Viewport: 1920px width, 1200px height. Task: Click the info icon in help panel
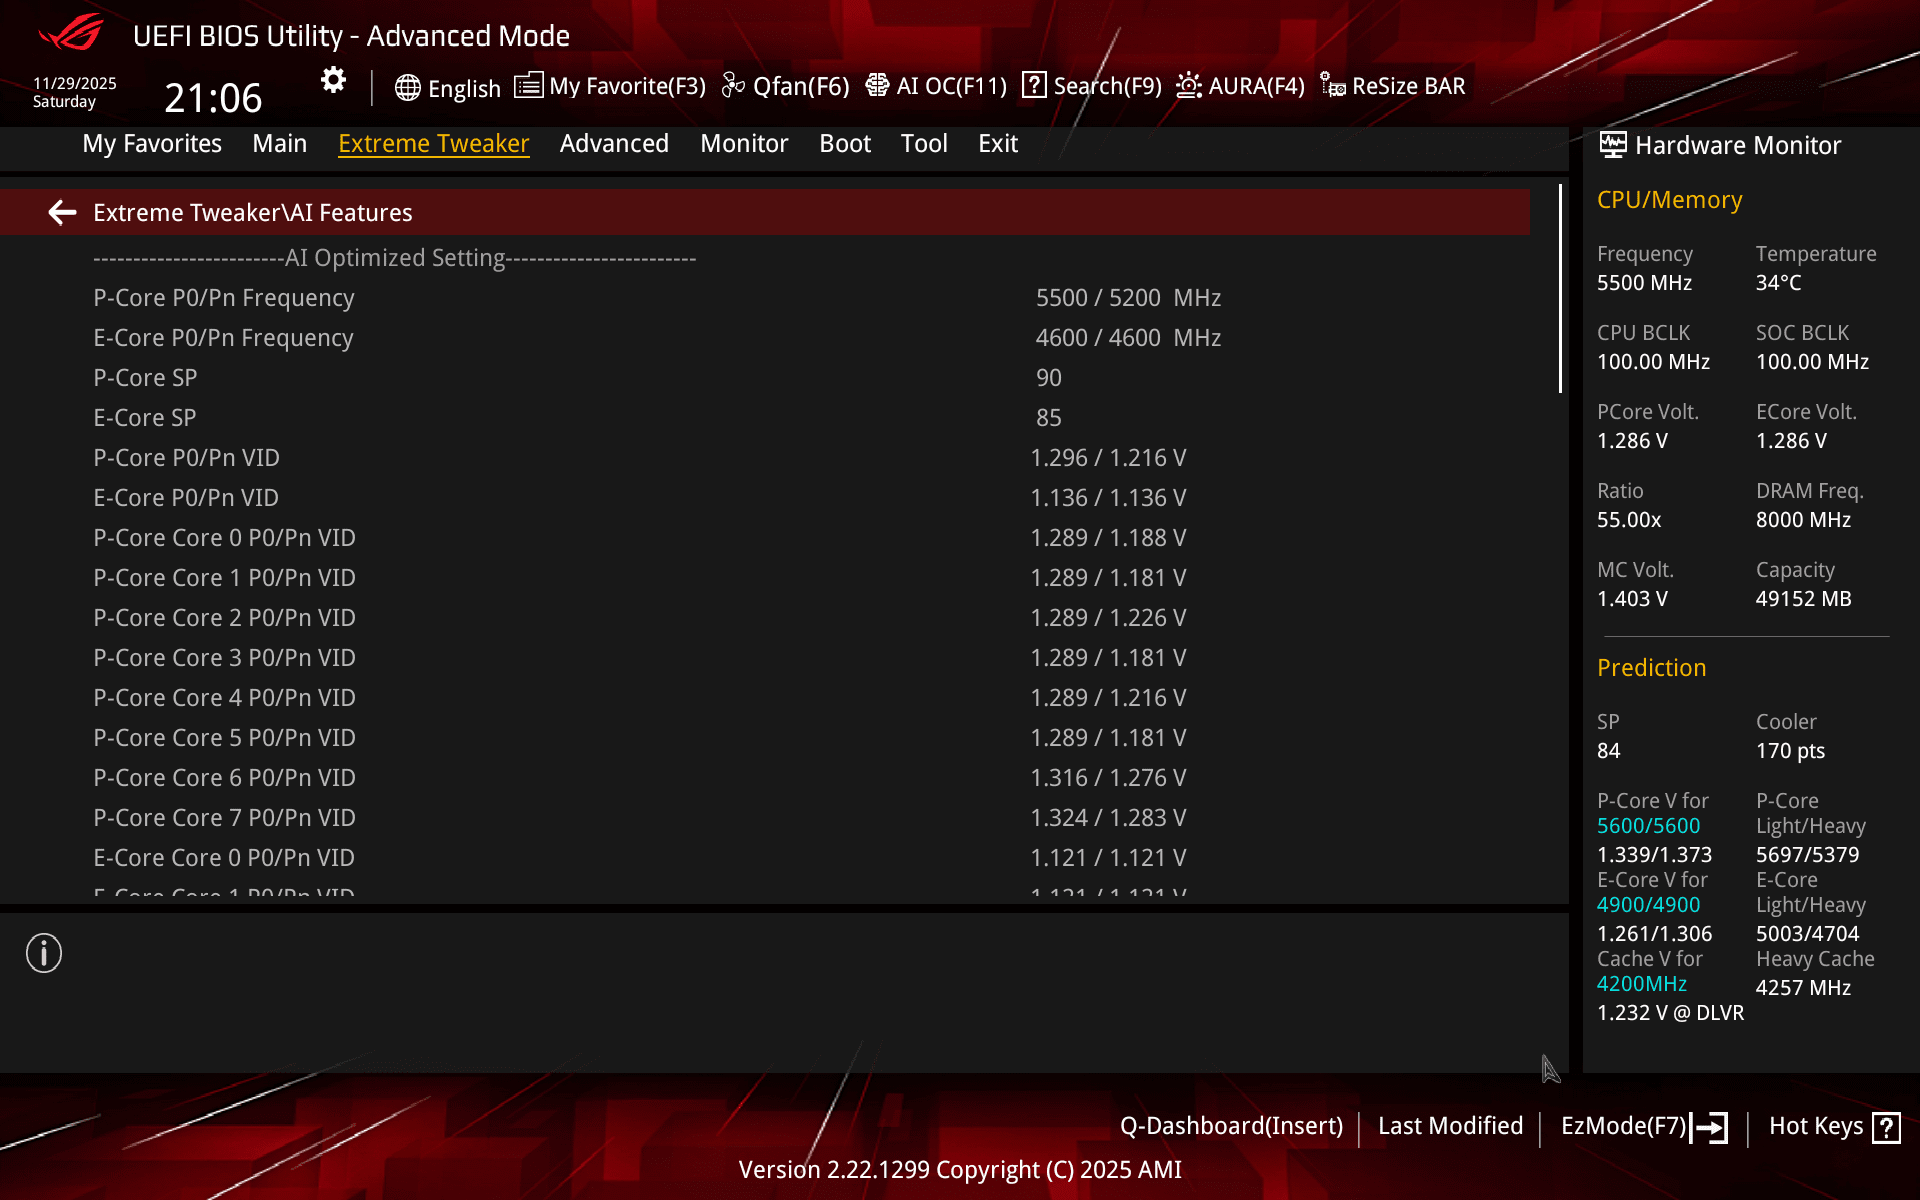pyautogui.click(x=44, y=953)
